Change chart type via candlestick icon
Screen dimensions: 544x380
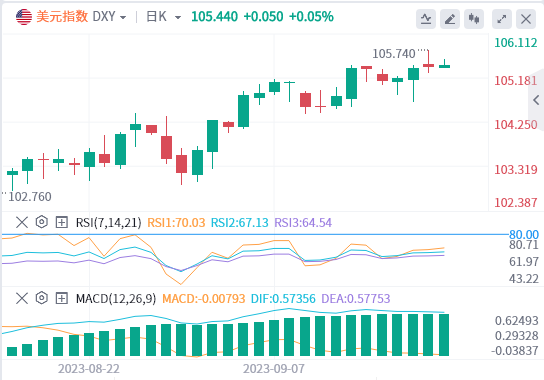pyautogui.click(x=474, y=19)
